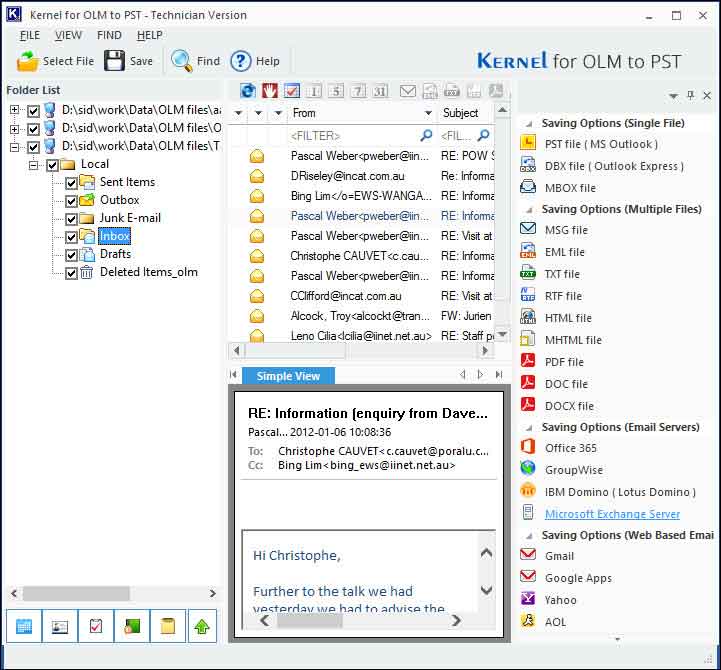Uncheck the Deleted Items_olm checkbox

pyautogui.click(x=71, y=273)
